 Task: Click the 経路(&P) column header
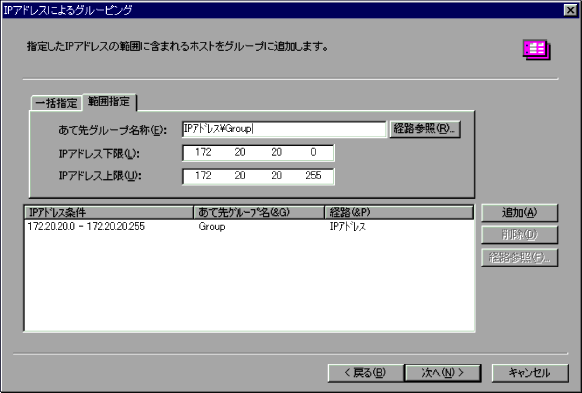(x=399, y=212)
